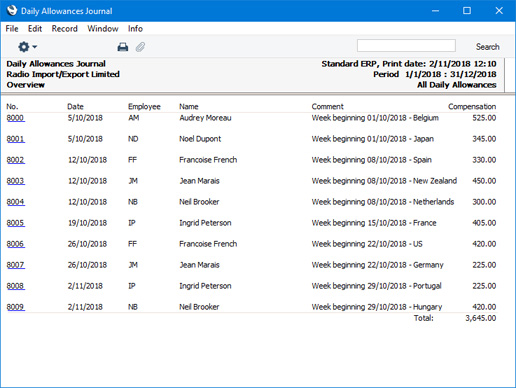The width and height of the screenshot is (516, 388).
Task: Click the 525.00 compensation value
Action: pyautogui.click(x=484, y=118)
